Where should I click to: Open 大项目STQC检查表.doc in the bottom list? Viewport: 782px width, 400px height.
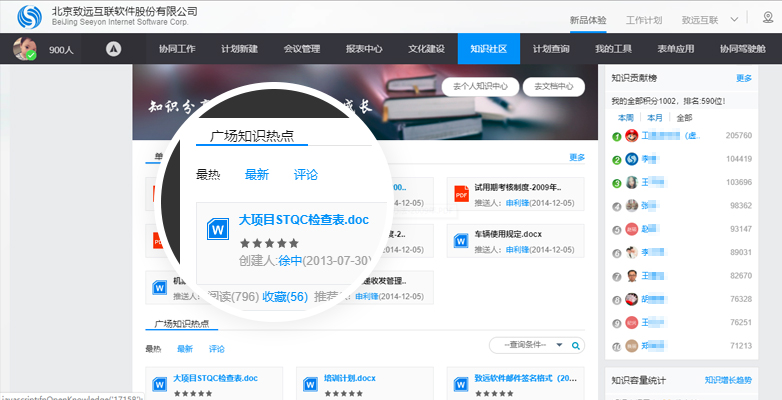click(215, 379)
